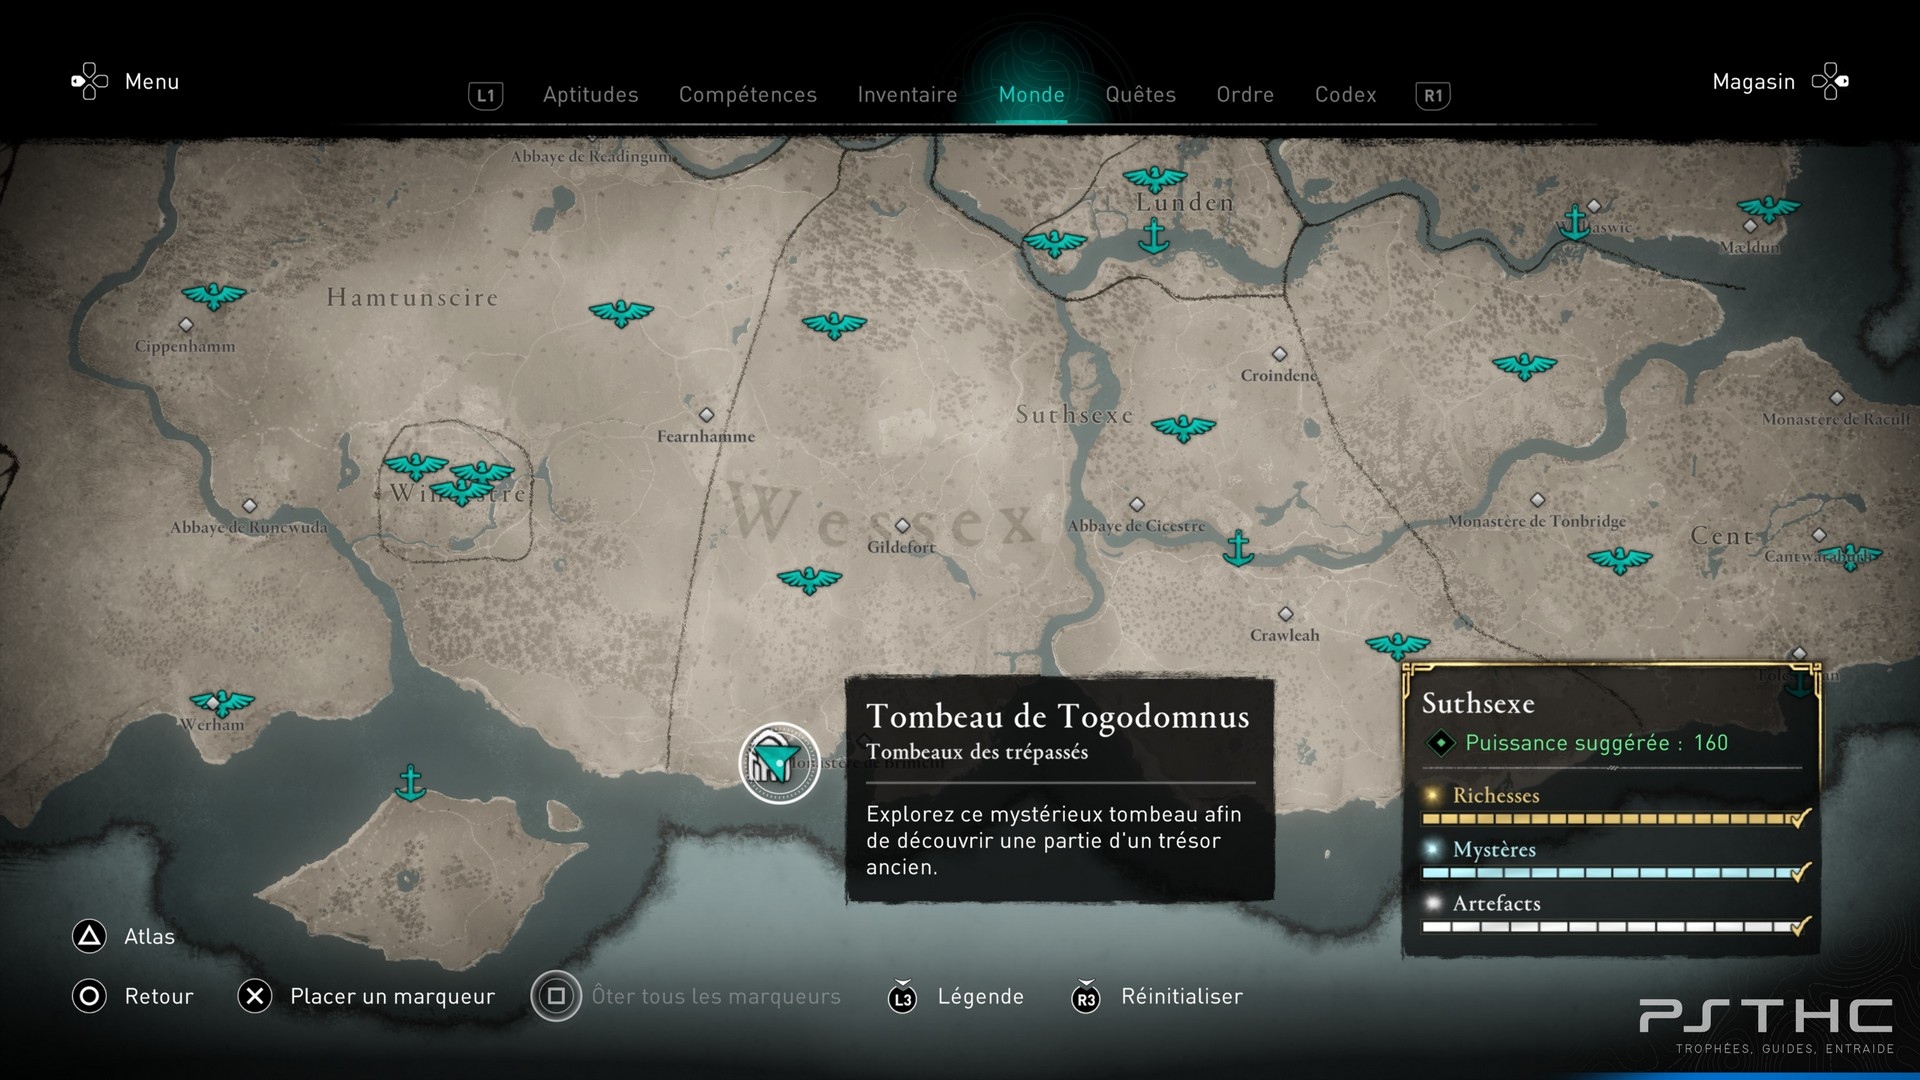This screenshot has height=1080, width=1920.
Task: Select the sync point above Lunden
Action: (1154, 180)
